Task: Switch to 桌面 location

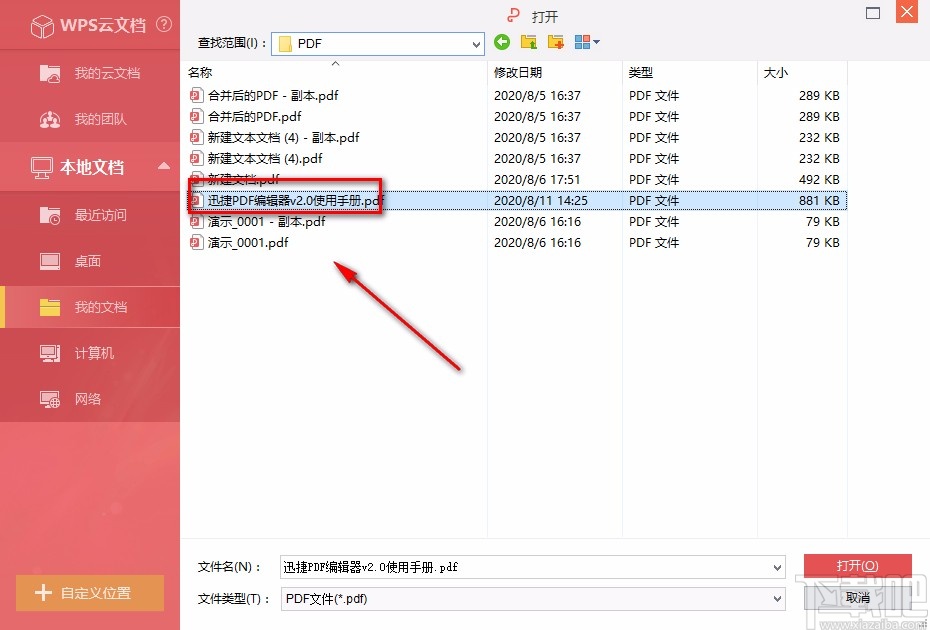Action: pyautogui.click(x=90, y=261)
